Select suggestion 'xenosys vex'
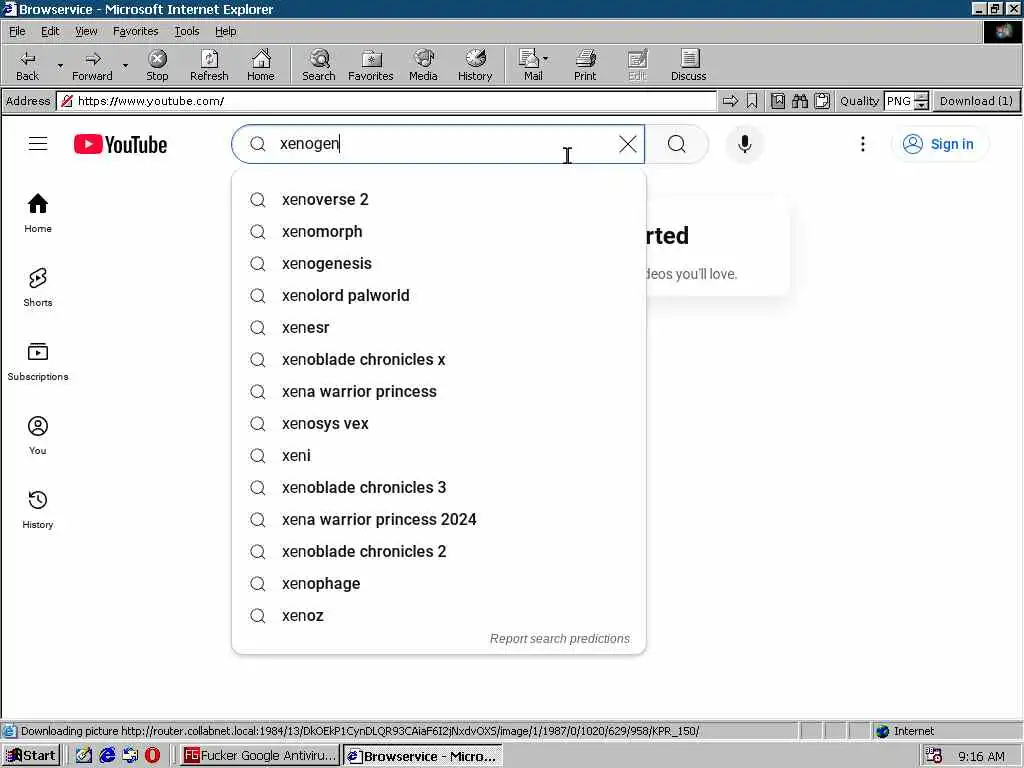The height and width of the screenshot is (768, 1024). 439,423
